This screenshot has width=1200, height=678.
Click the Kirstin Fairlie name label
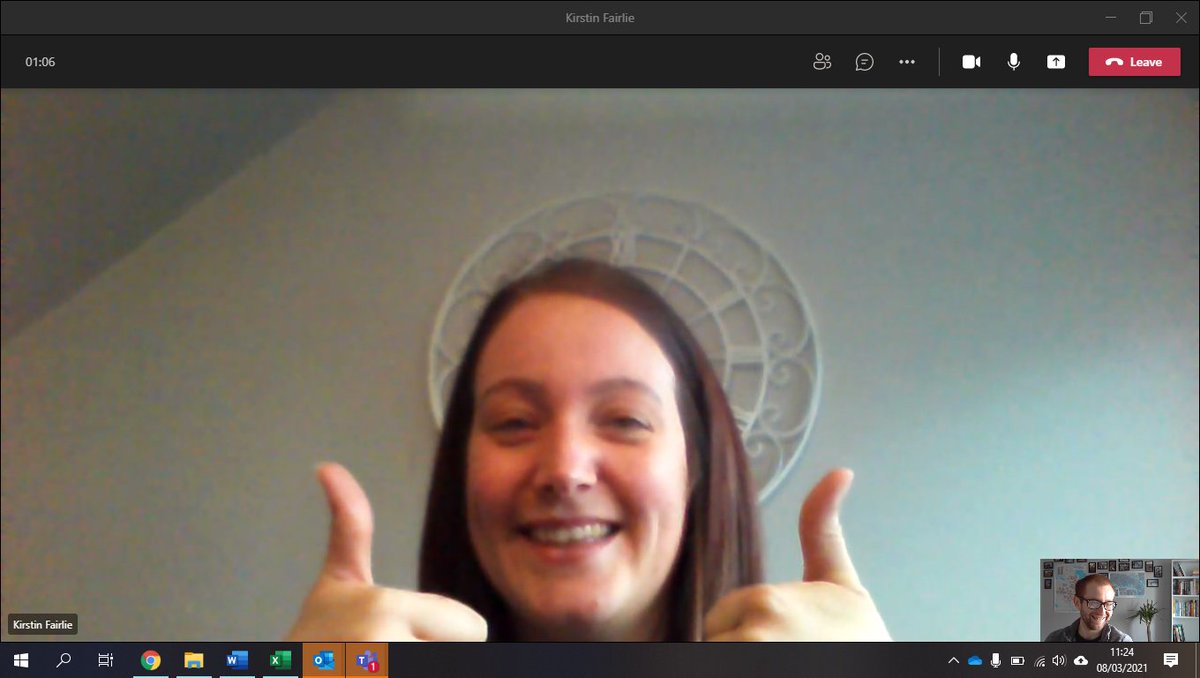(x=43, y=624)
